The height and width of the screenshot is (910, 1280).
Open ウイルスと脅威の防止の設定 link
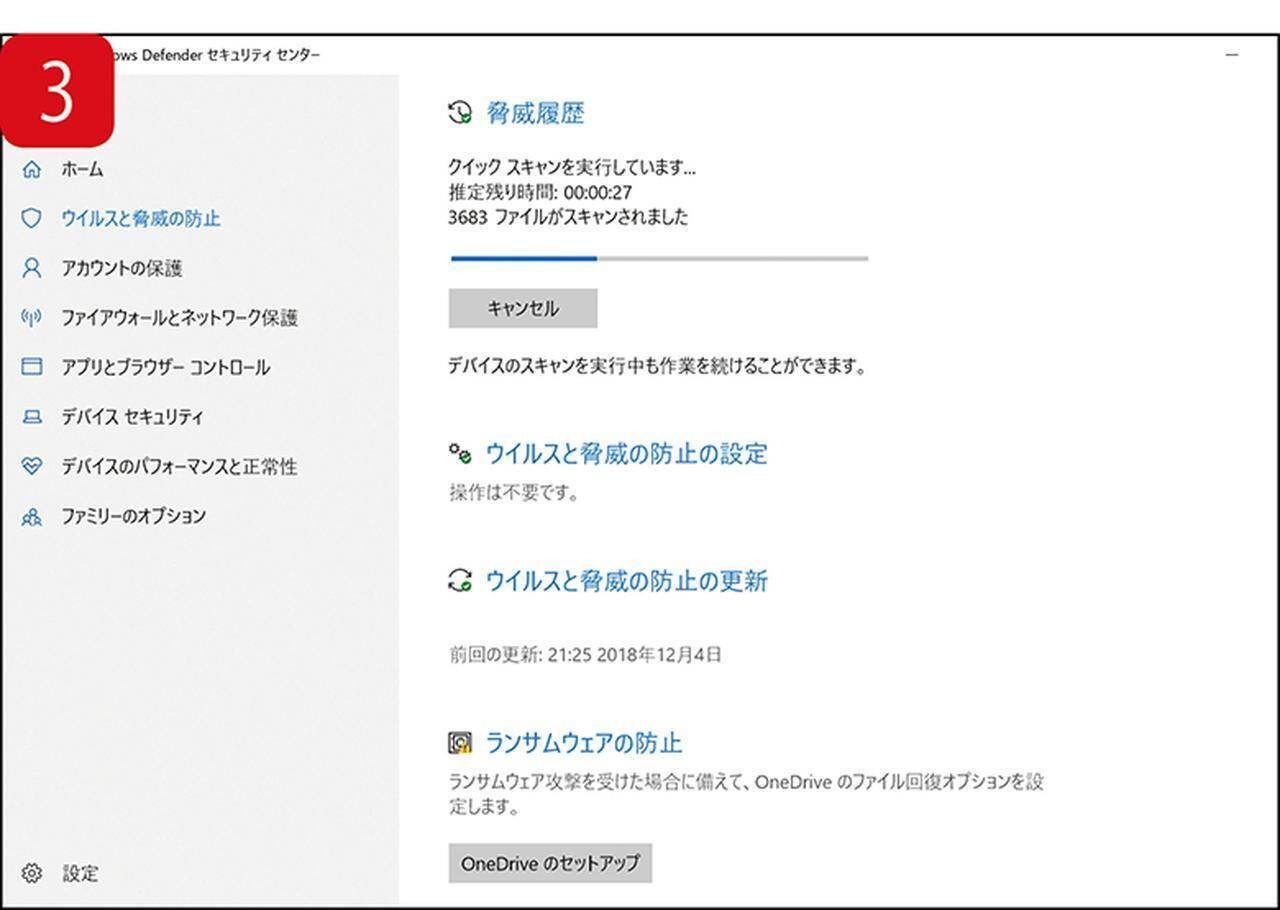pyautogui.click(x=627, y=454)
